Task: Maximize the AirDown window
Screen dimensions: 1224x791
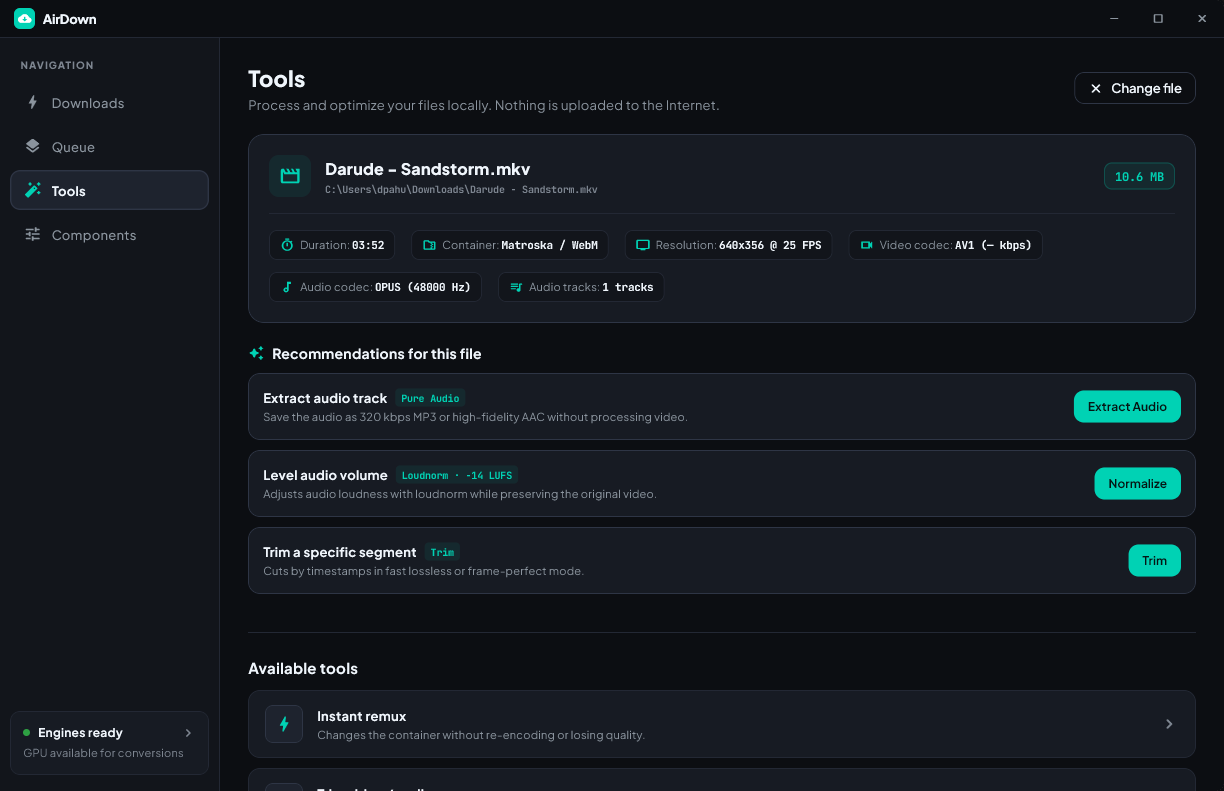Action: (x=1158, y=18)
